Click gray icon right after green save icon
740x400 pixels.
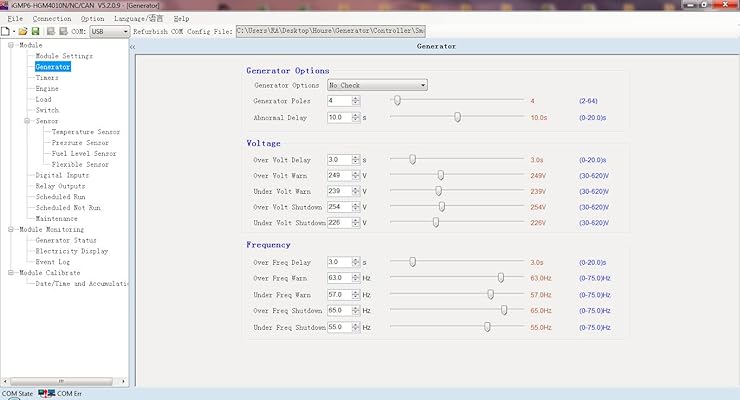50,32
